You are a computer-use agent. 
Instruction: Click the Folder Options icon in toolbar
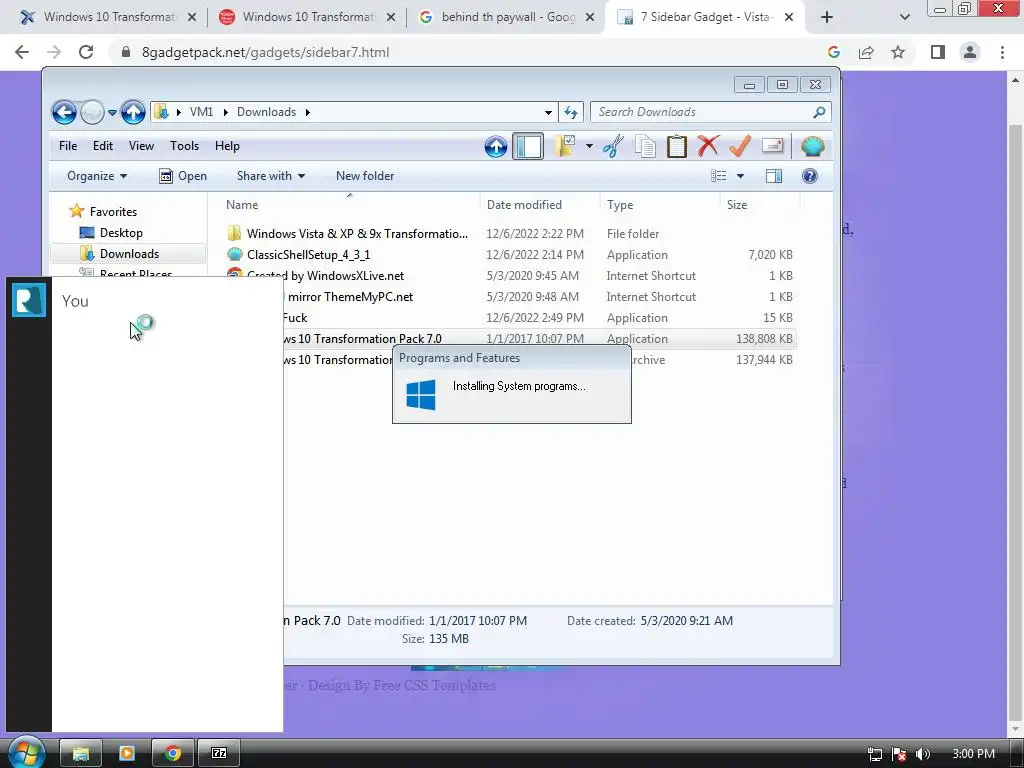566,146
